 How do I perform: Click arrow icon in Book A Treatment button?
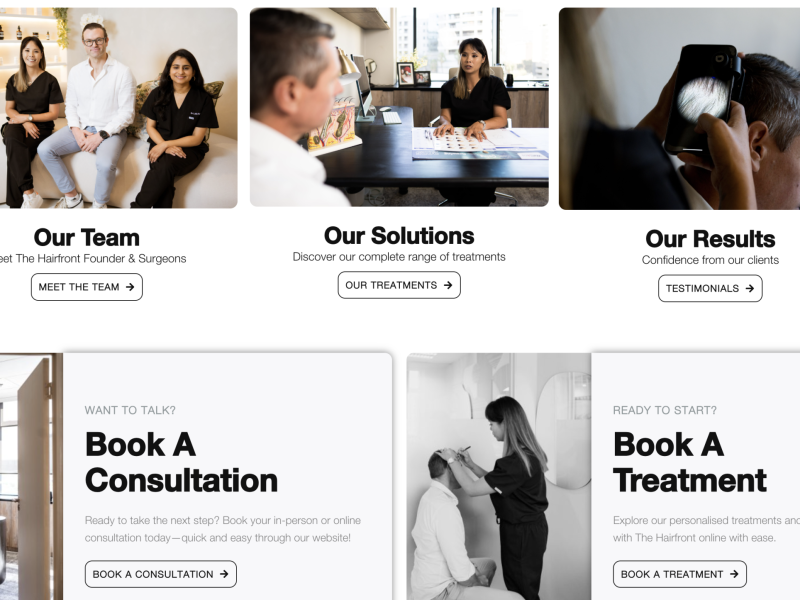[734, 574]
